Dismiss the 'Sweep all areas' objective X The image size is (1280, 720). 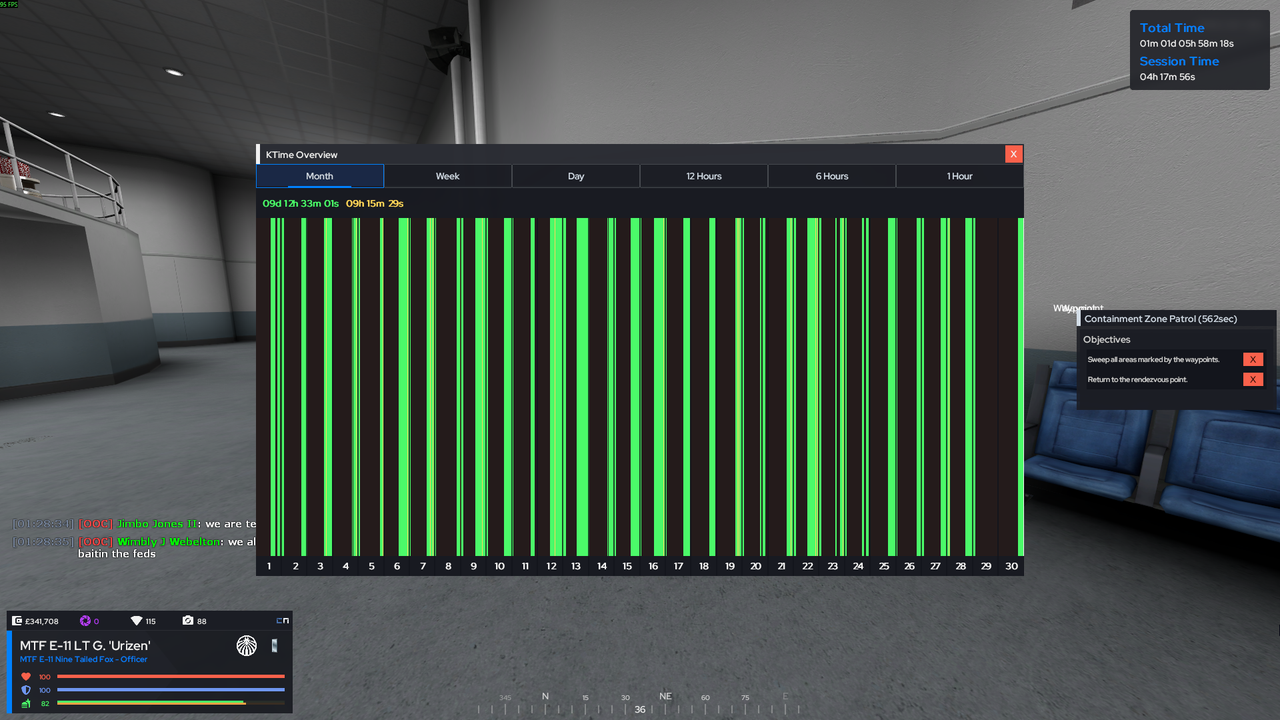(x=1253, y=359)
